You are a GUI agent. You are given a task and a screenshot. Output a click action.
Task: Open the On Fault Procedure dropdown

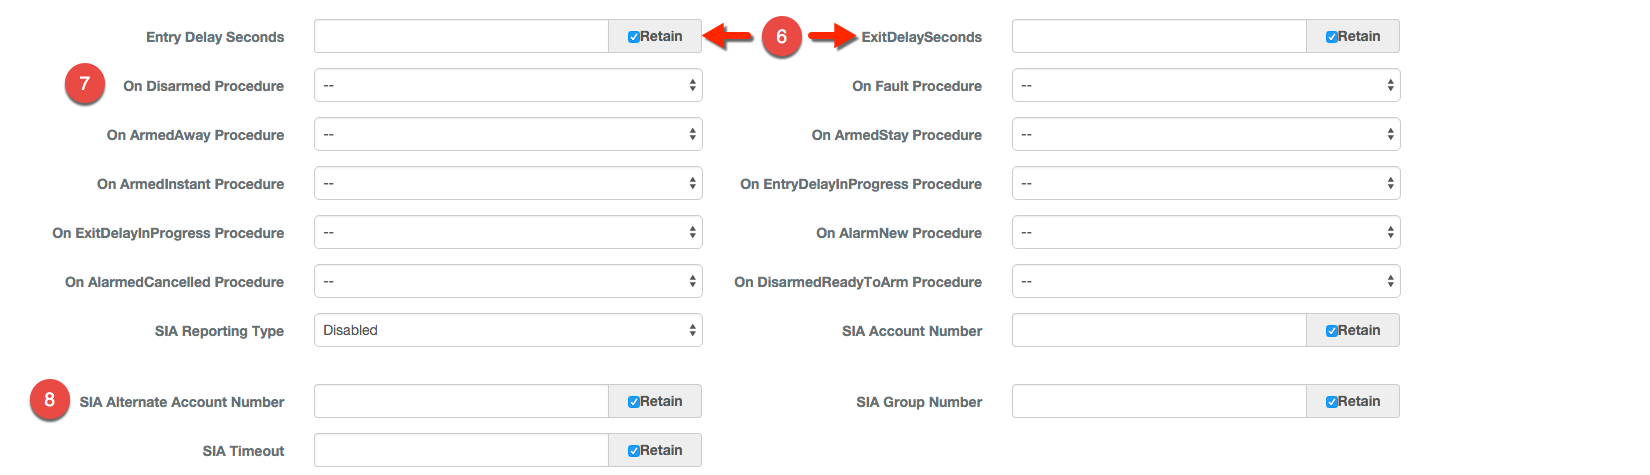[x=1206, y=86]
